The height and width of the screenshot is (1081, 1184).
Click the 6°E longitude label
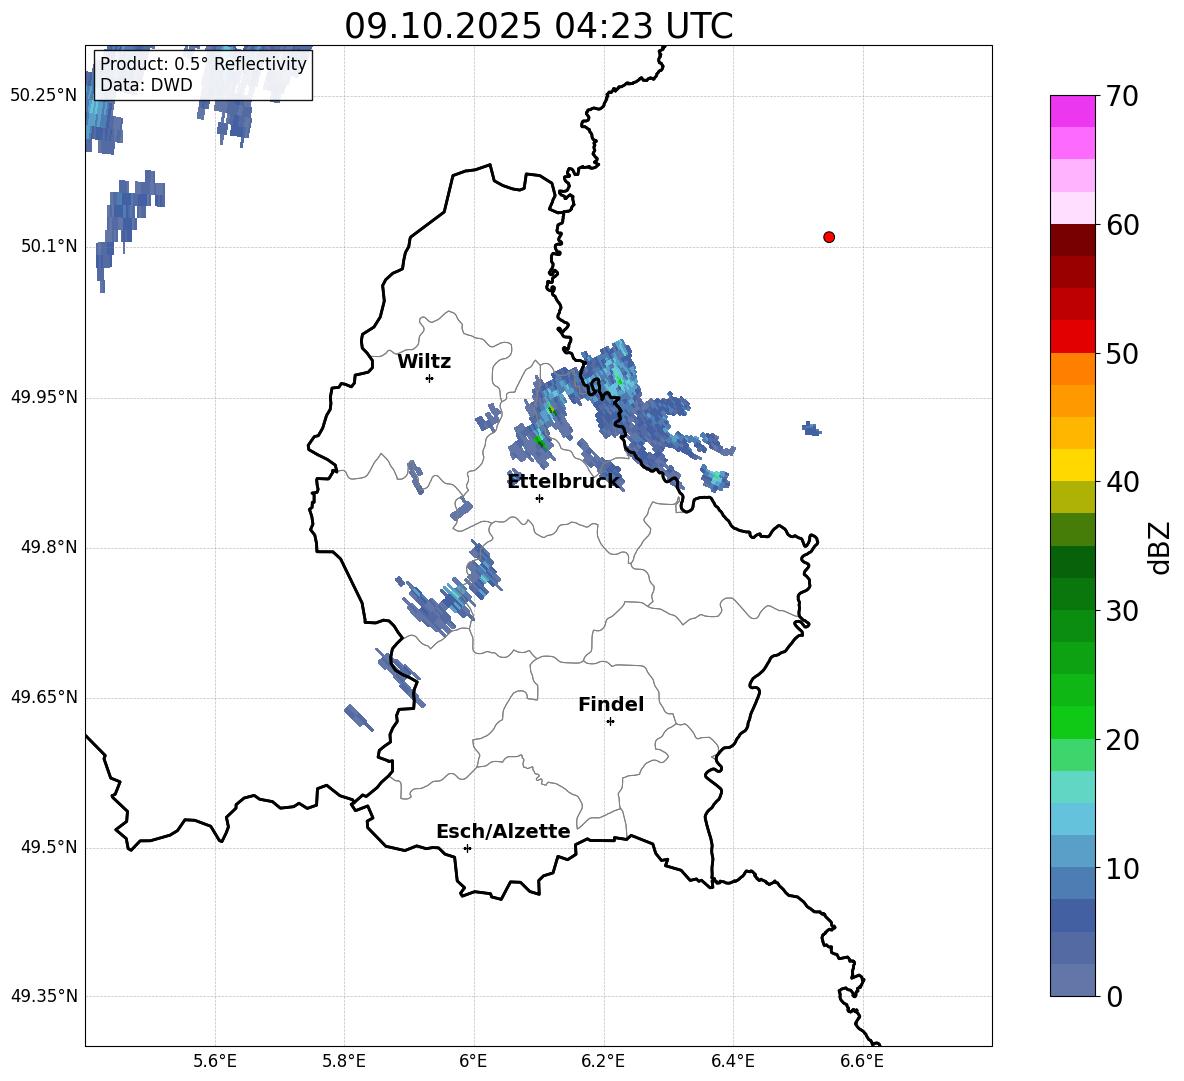click(x=473, y=1061)
